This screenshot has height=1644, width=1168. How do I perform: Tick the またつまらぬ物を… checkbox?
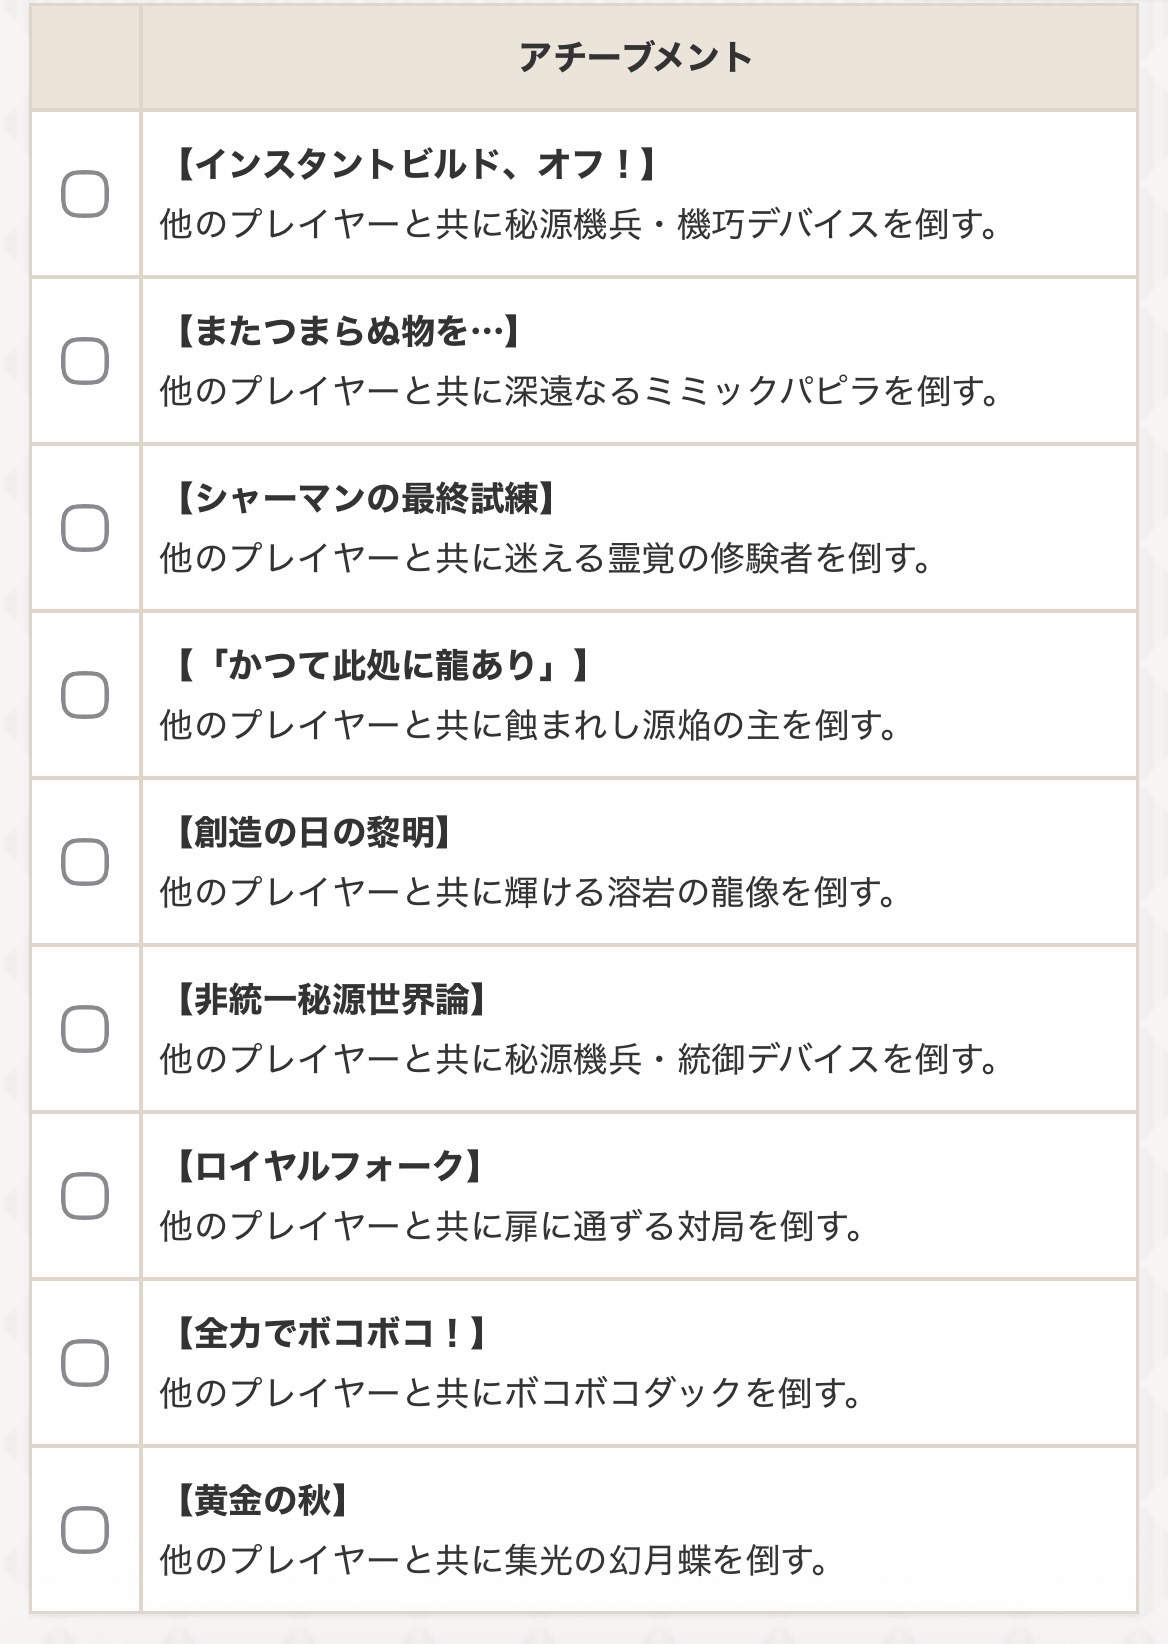pos(85,361)
